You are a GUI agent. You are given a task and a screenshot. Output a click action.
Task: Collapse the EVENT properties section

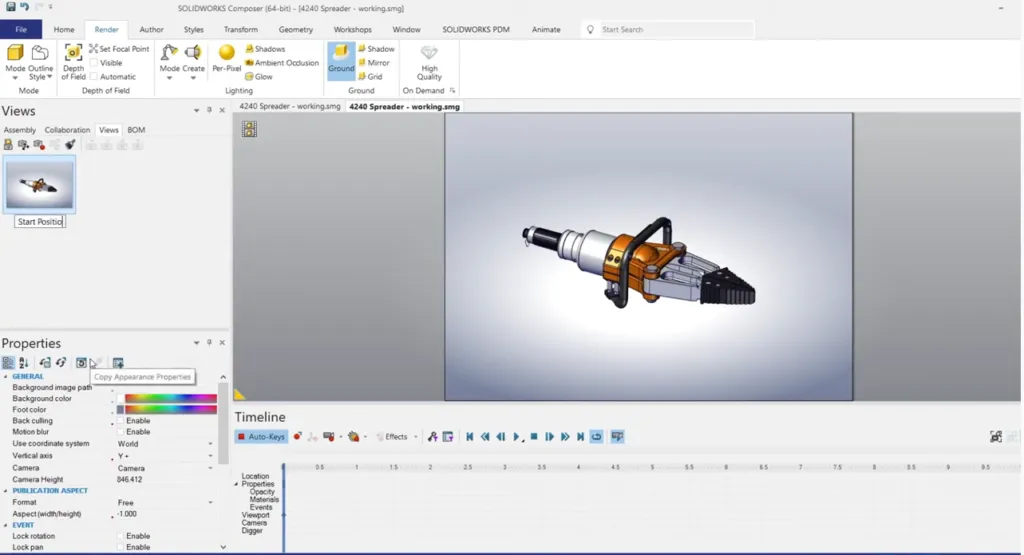pyautogui.click(x=6, y=526)
